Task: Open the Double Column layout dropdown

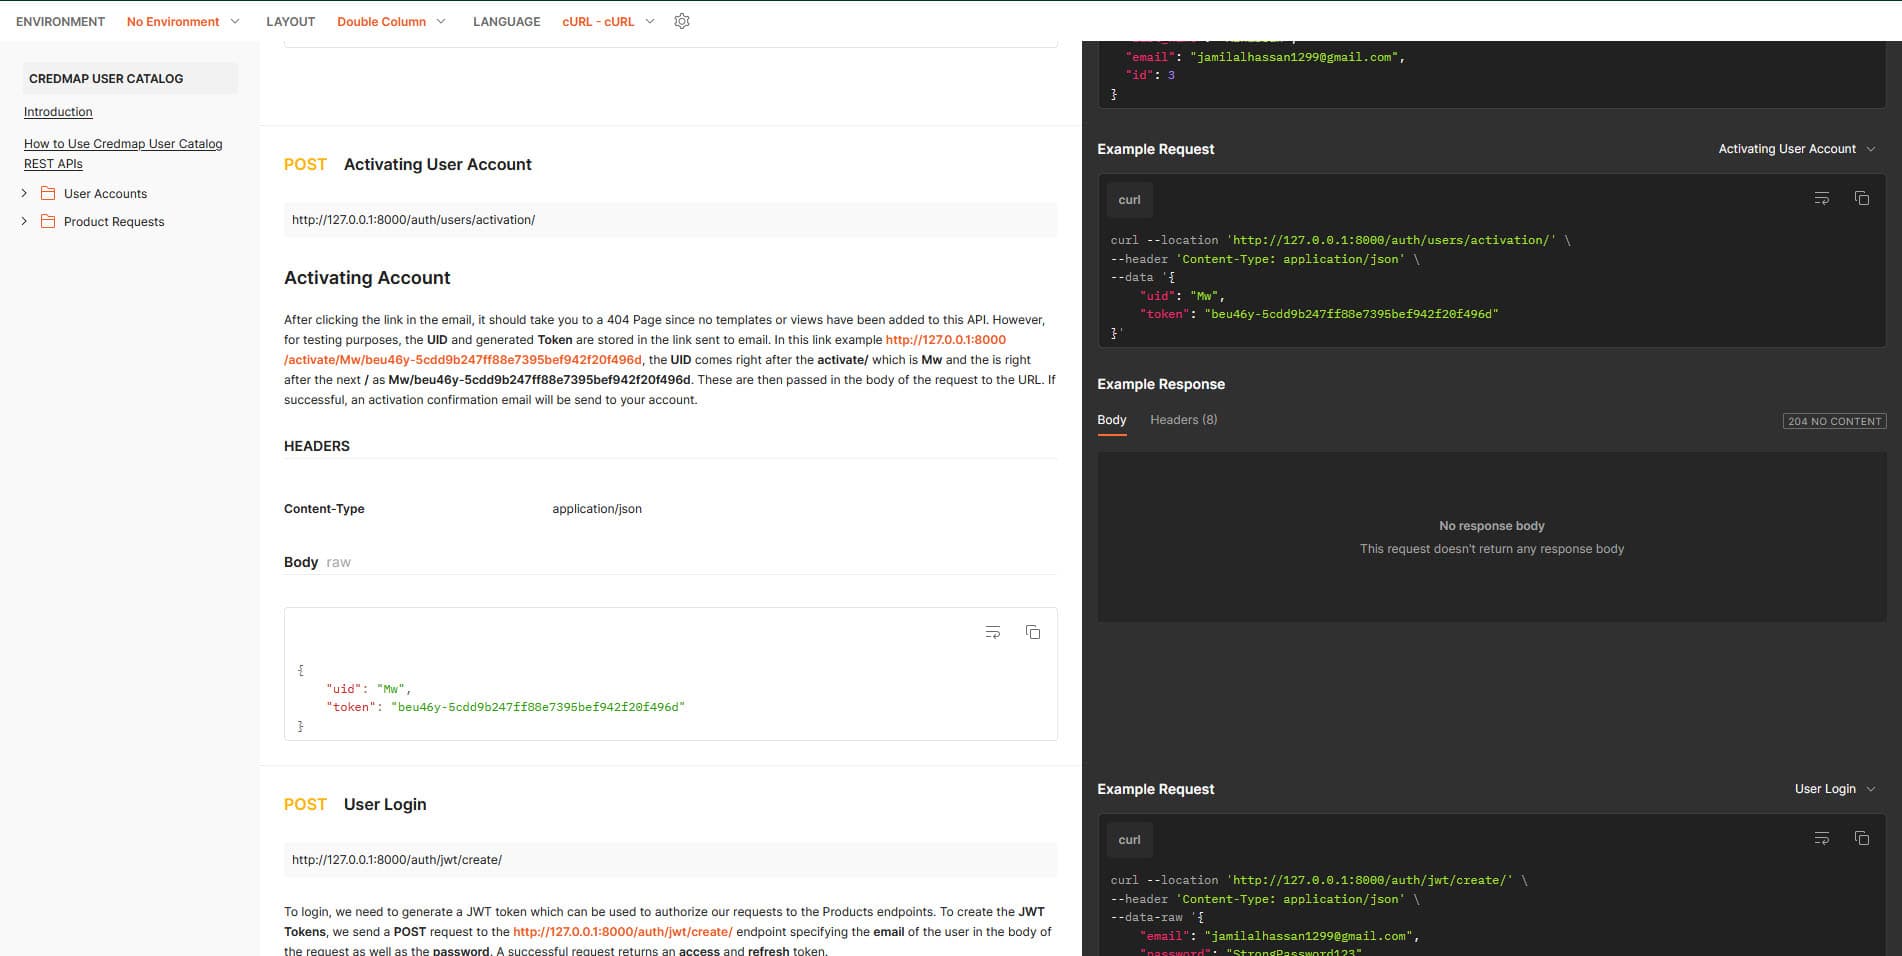Action: pos(391,21)
